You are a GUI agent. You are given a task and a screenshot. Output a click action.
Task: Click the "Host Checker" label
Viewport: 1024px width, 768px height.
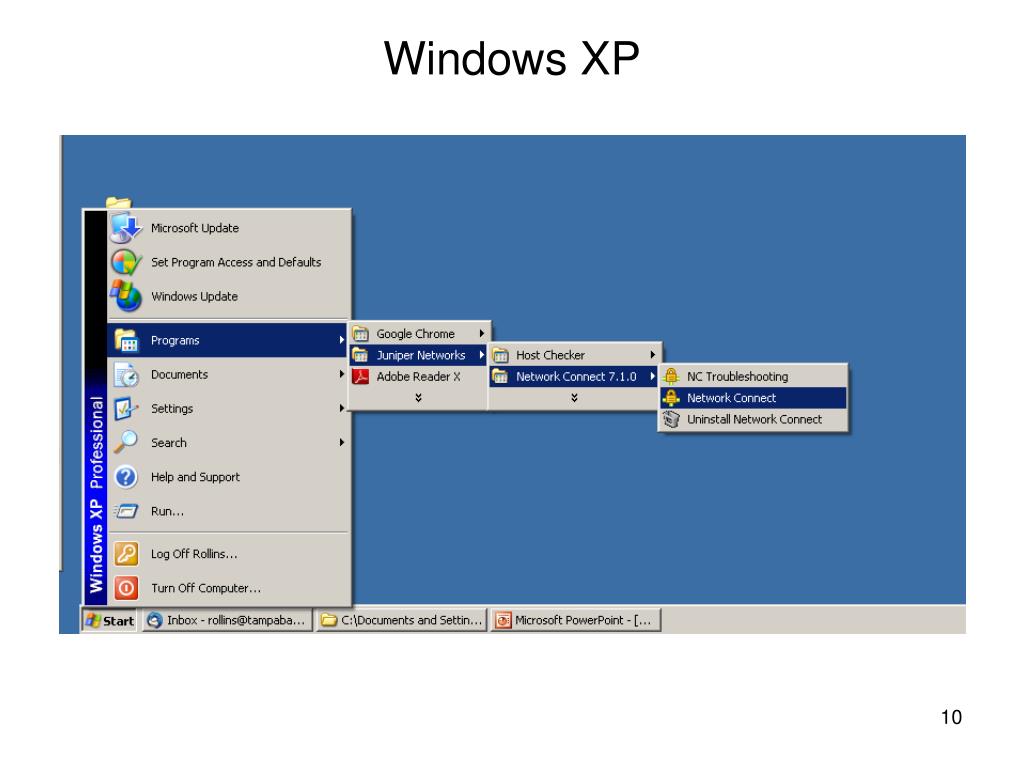coord(551,355)
